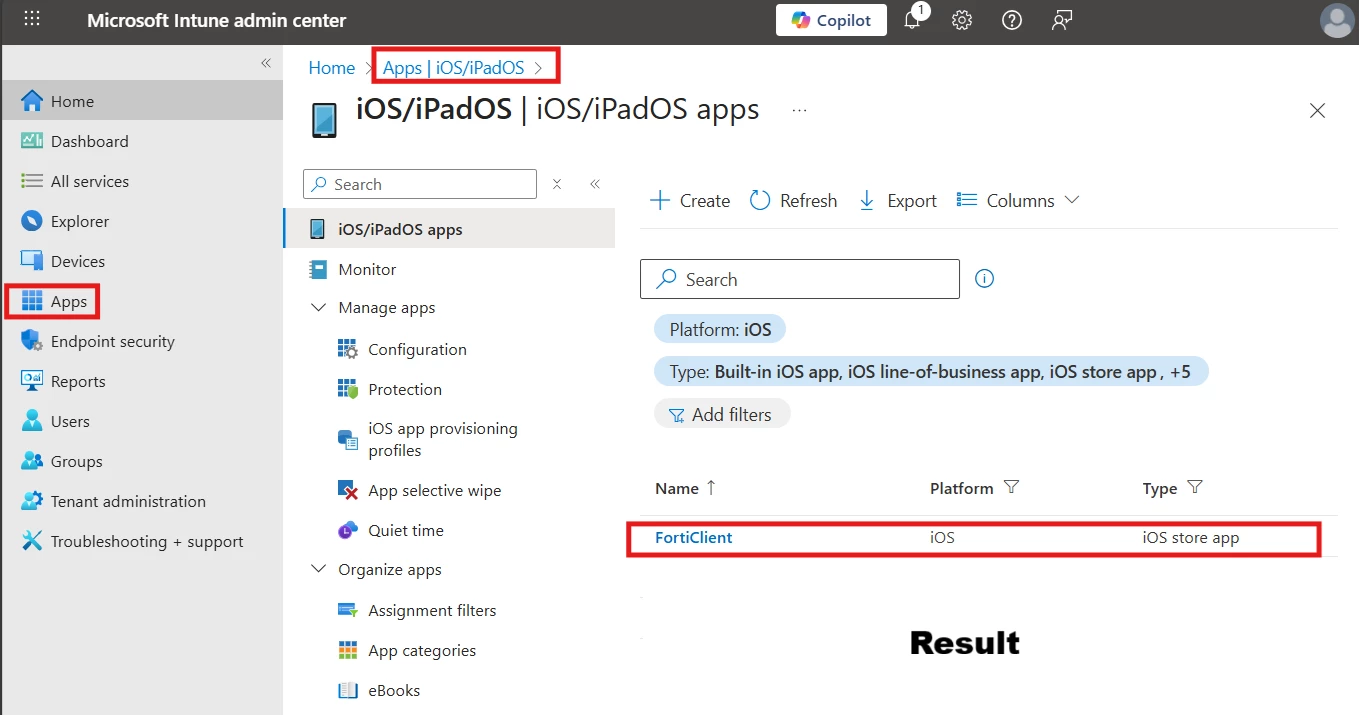Viewport: 1360px width, 715px height.
Task: Open Dashboard from the sidebar
Action: pyautogui.click(x=90, y=141)
